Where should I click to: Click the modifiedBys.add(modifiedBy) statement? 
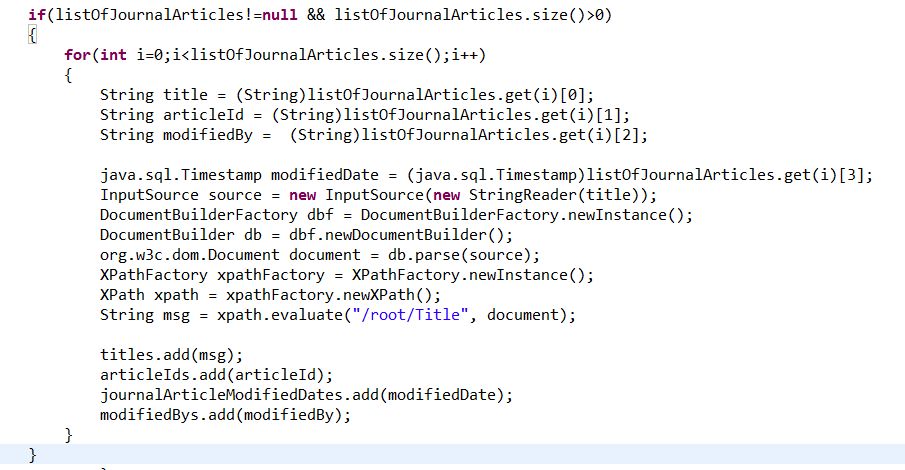(225, 415)
